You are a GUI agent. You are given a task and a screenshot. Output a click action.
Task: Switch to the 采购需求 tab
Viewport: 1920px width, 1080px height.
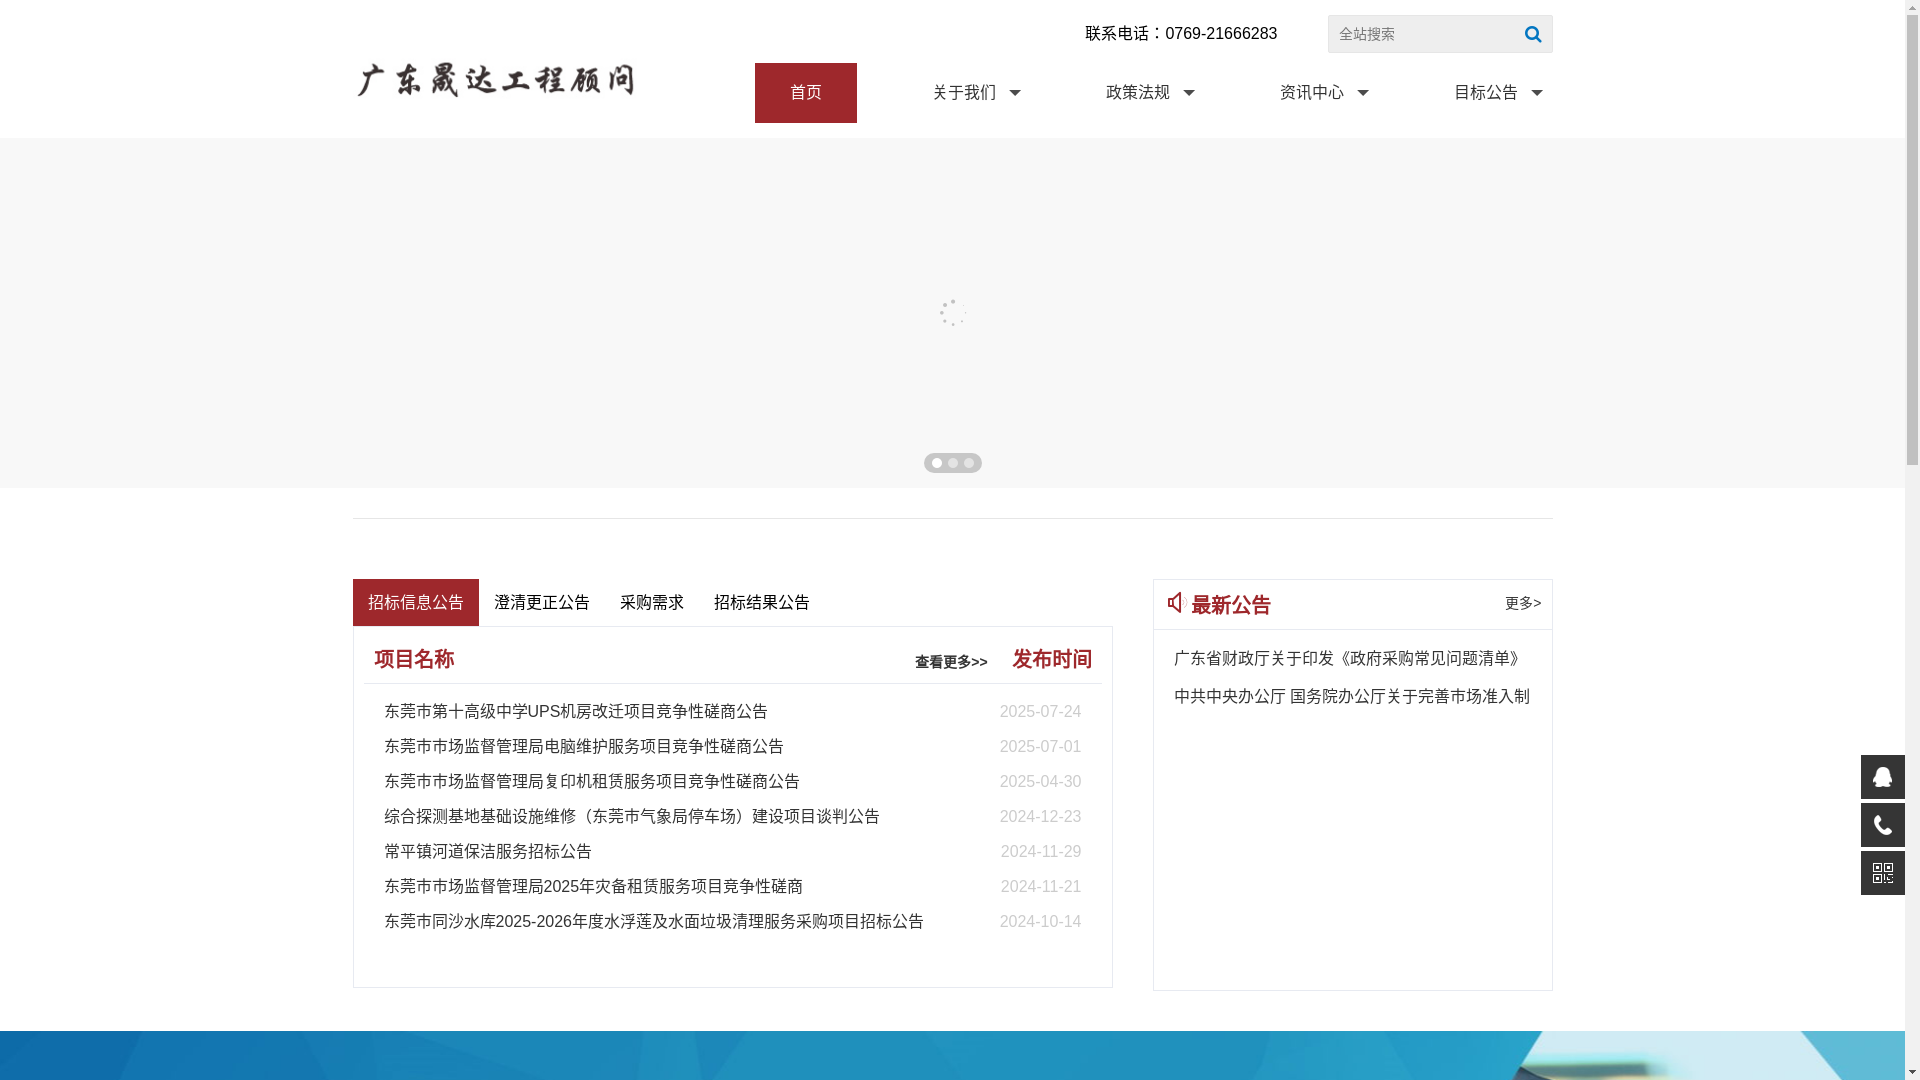(651, 602)
